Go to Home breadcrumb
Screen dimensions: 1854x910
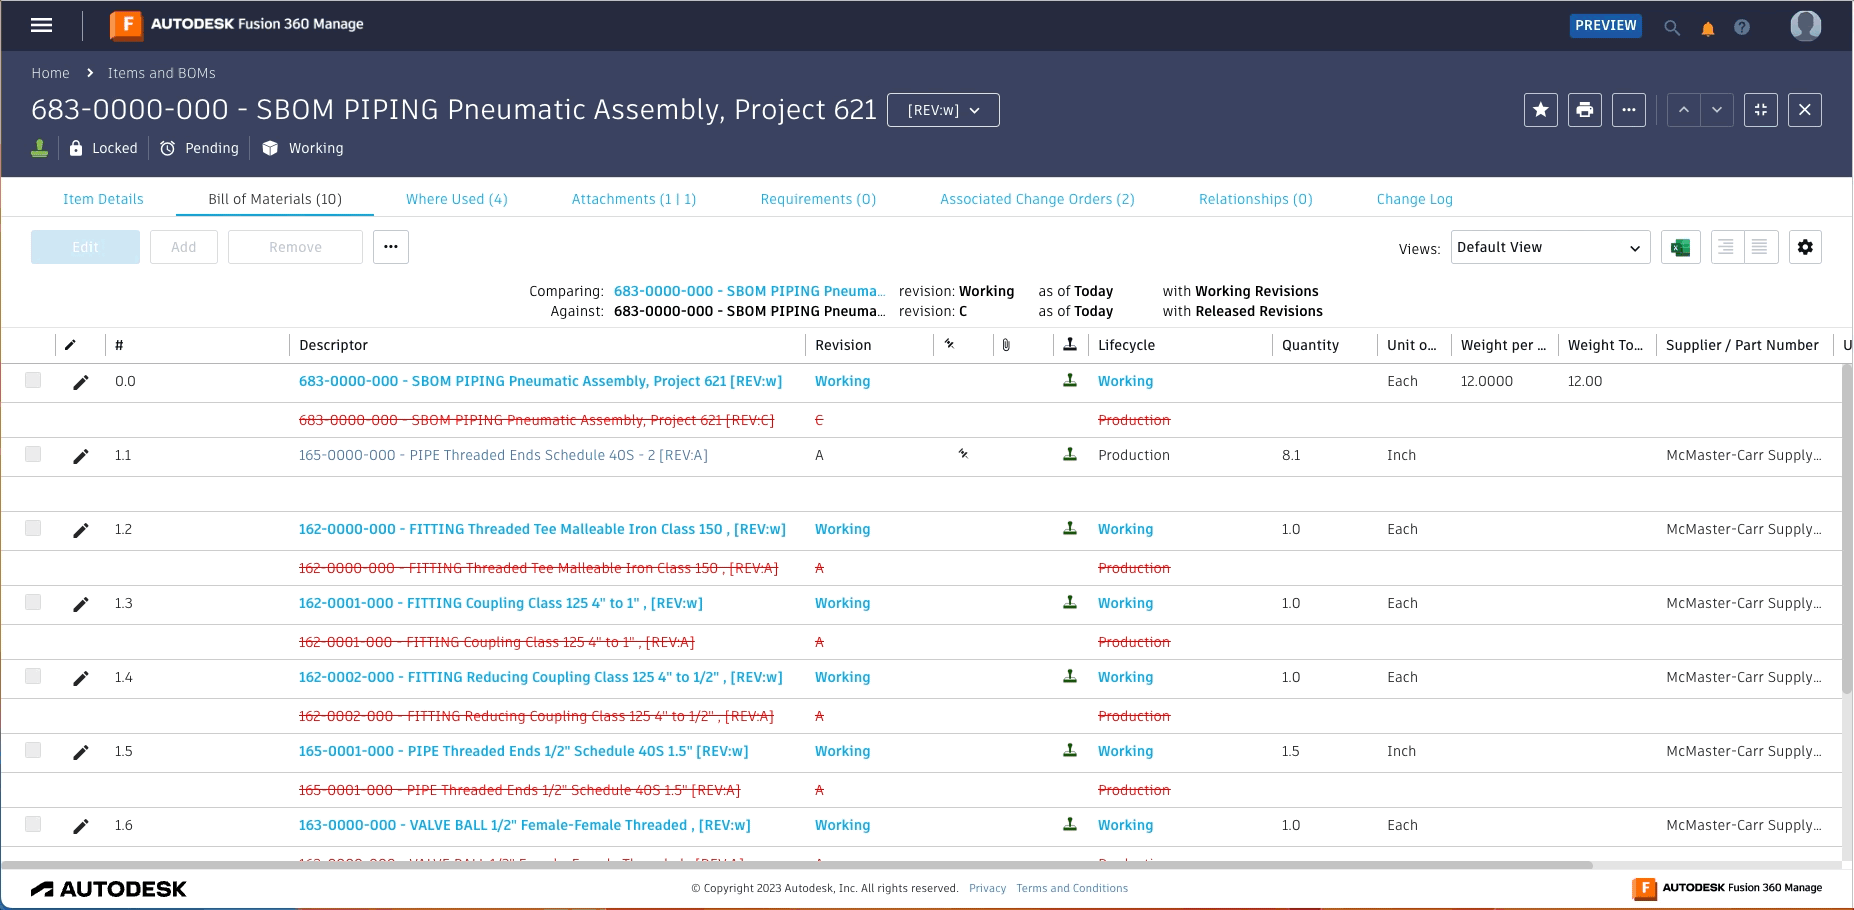click(50, 73)
